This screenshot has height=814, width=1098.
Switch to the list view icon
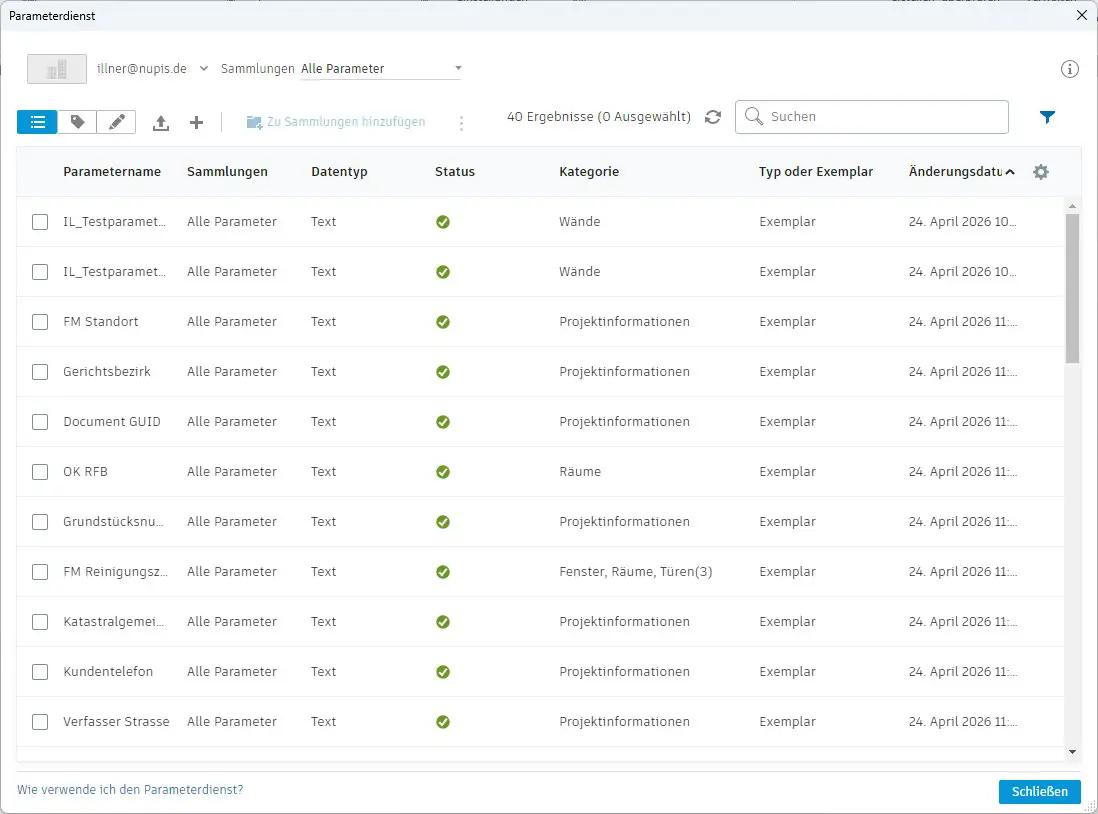[x=37, y=122]
